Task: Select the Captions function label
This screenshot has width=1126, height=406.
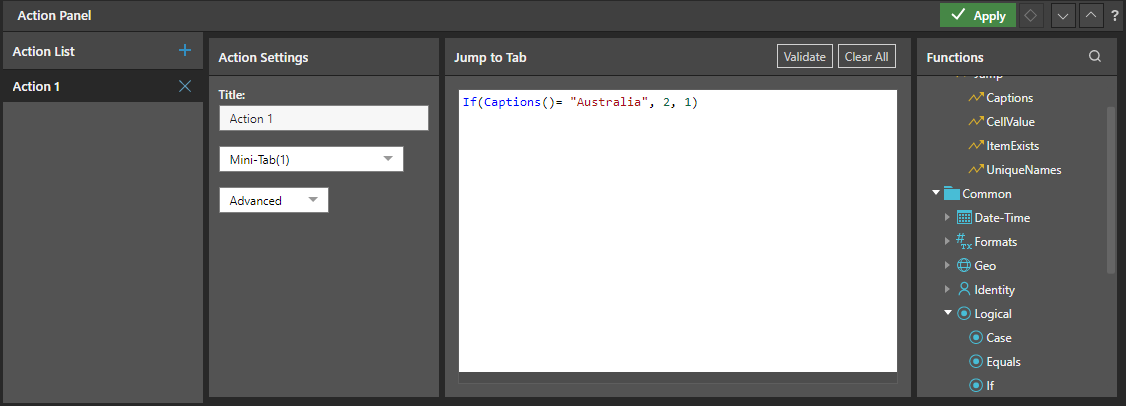Action: click(1010, 97)
